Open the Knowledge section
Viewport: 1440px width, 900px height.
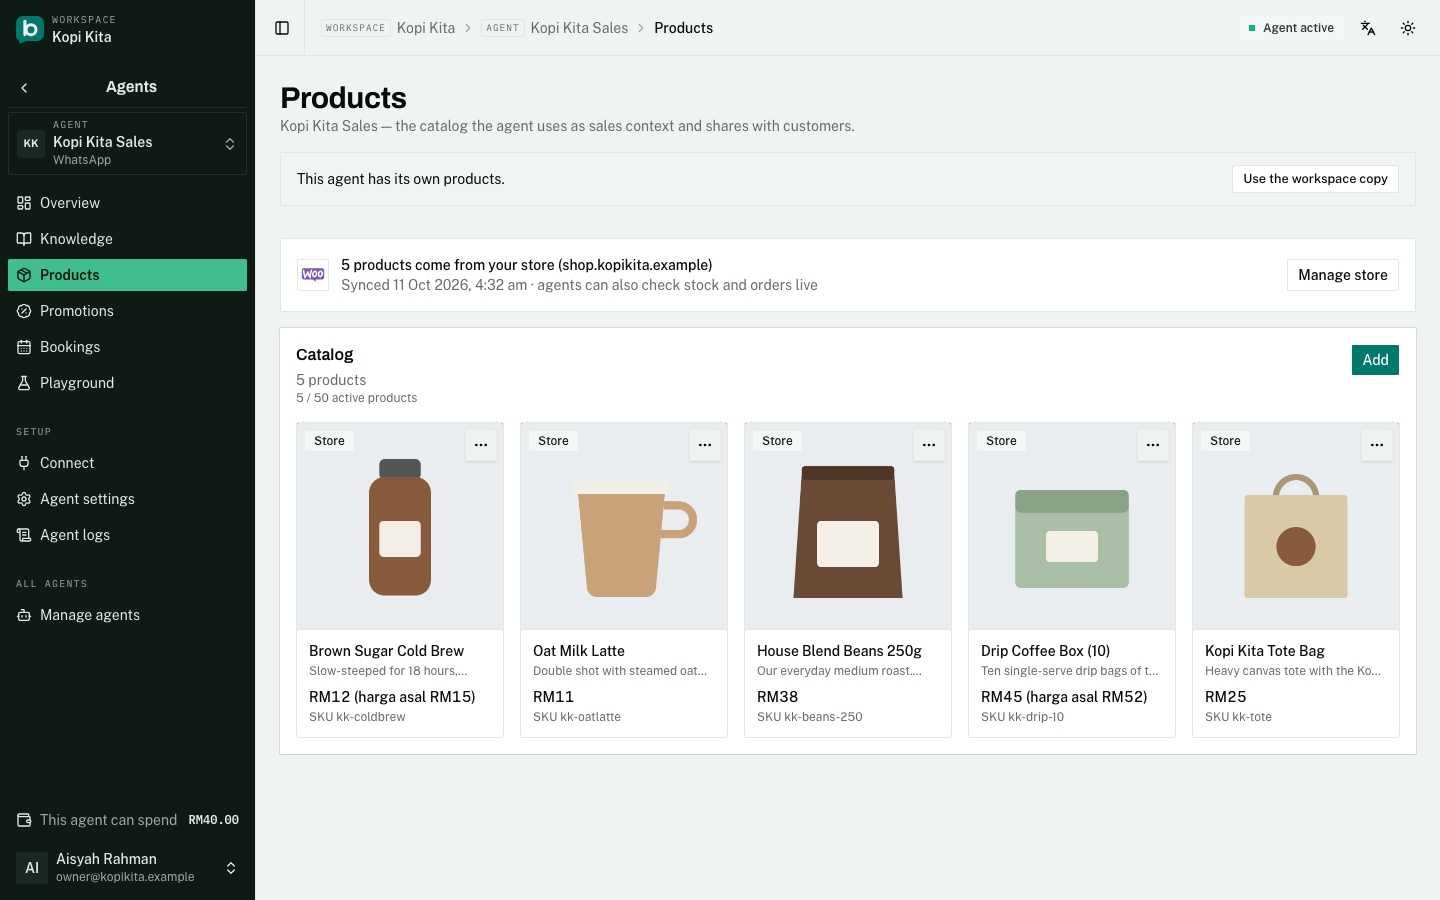(x=127, y=239)
